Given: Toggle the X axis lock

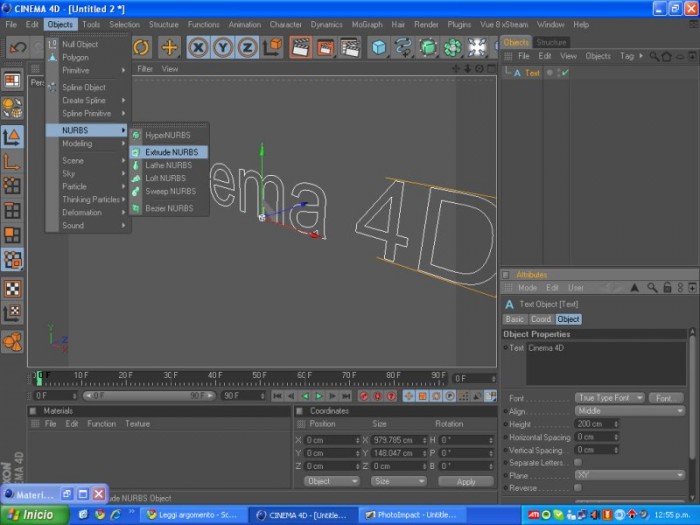Looking at the screenshot, I should [x=198, y=47].
